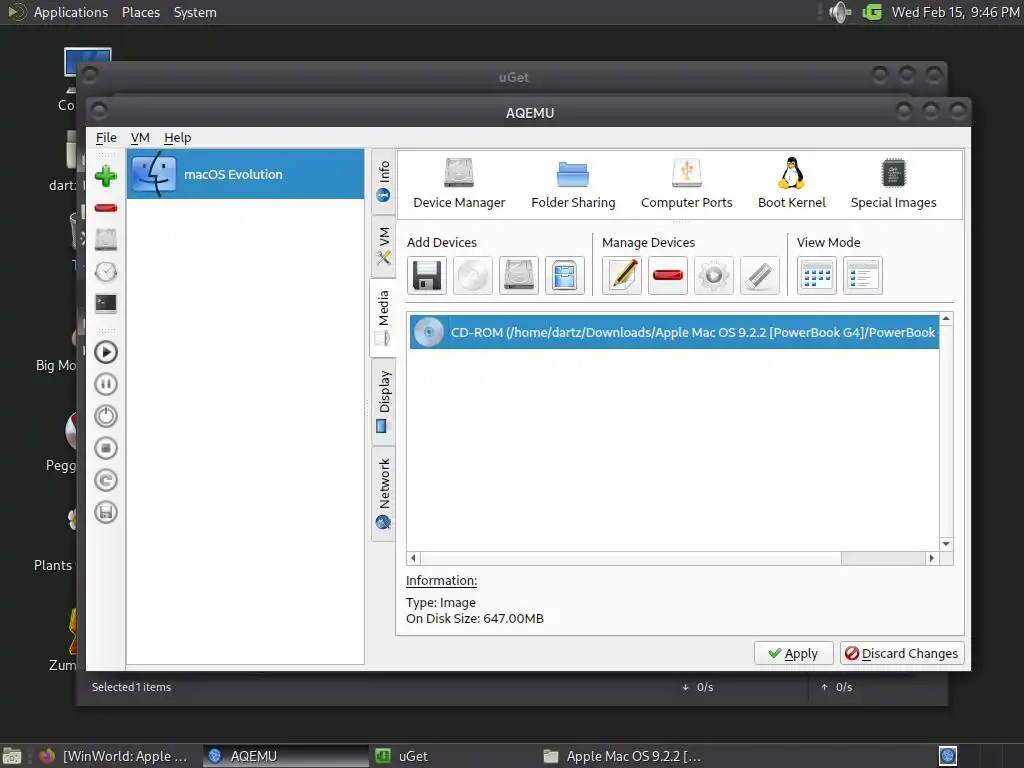The width and height of the screenshot is (1024, 768).
Task: Delete VM using red minus in sidebar
Action: [106, 208]
